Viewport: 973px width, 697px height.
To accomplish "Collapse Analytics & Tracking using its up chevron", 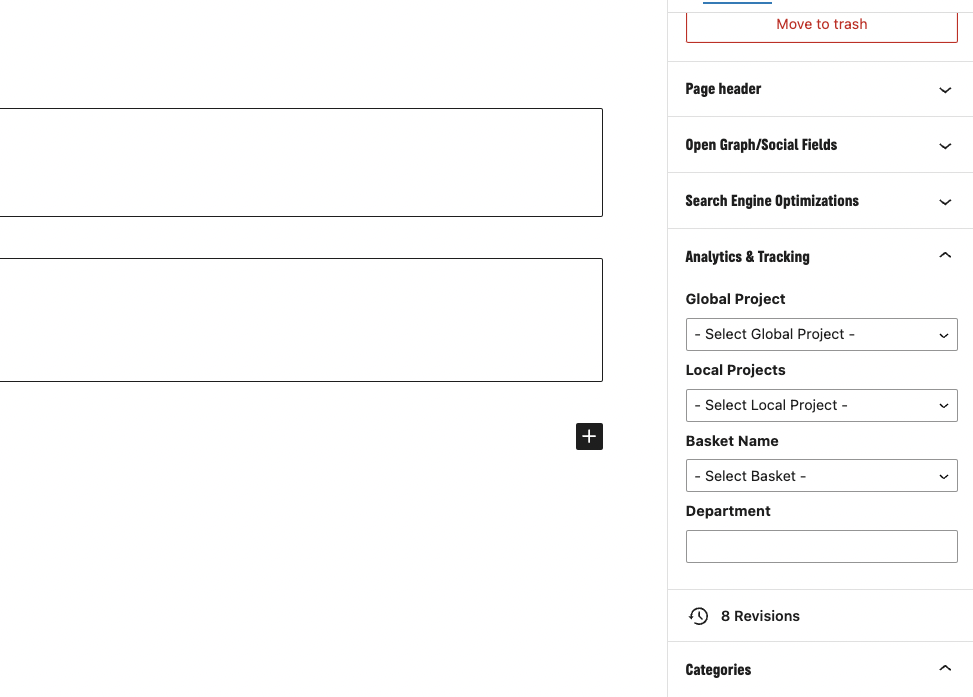I will click(x=944, y=255).
